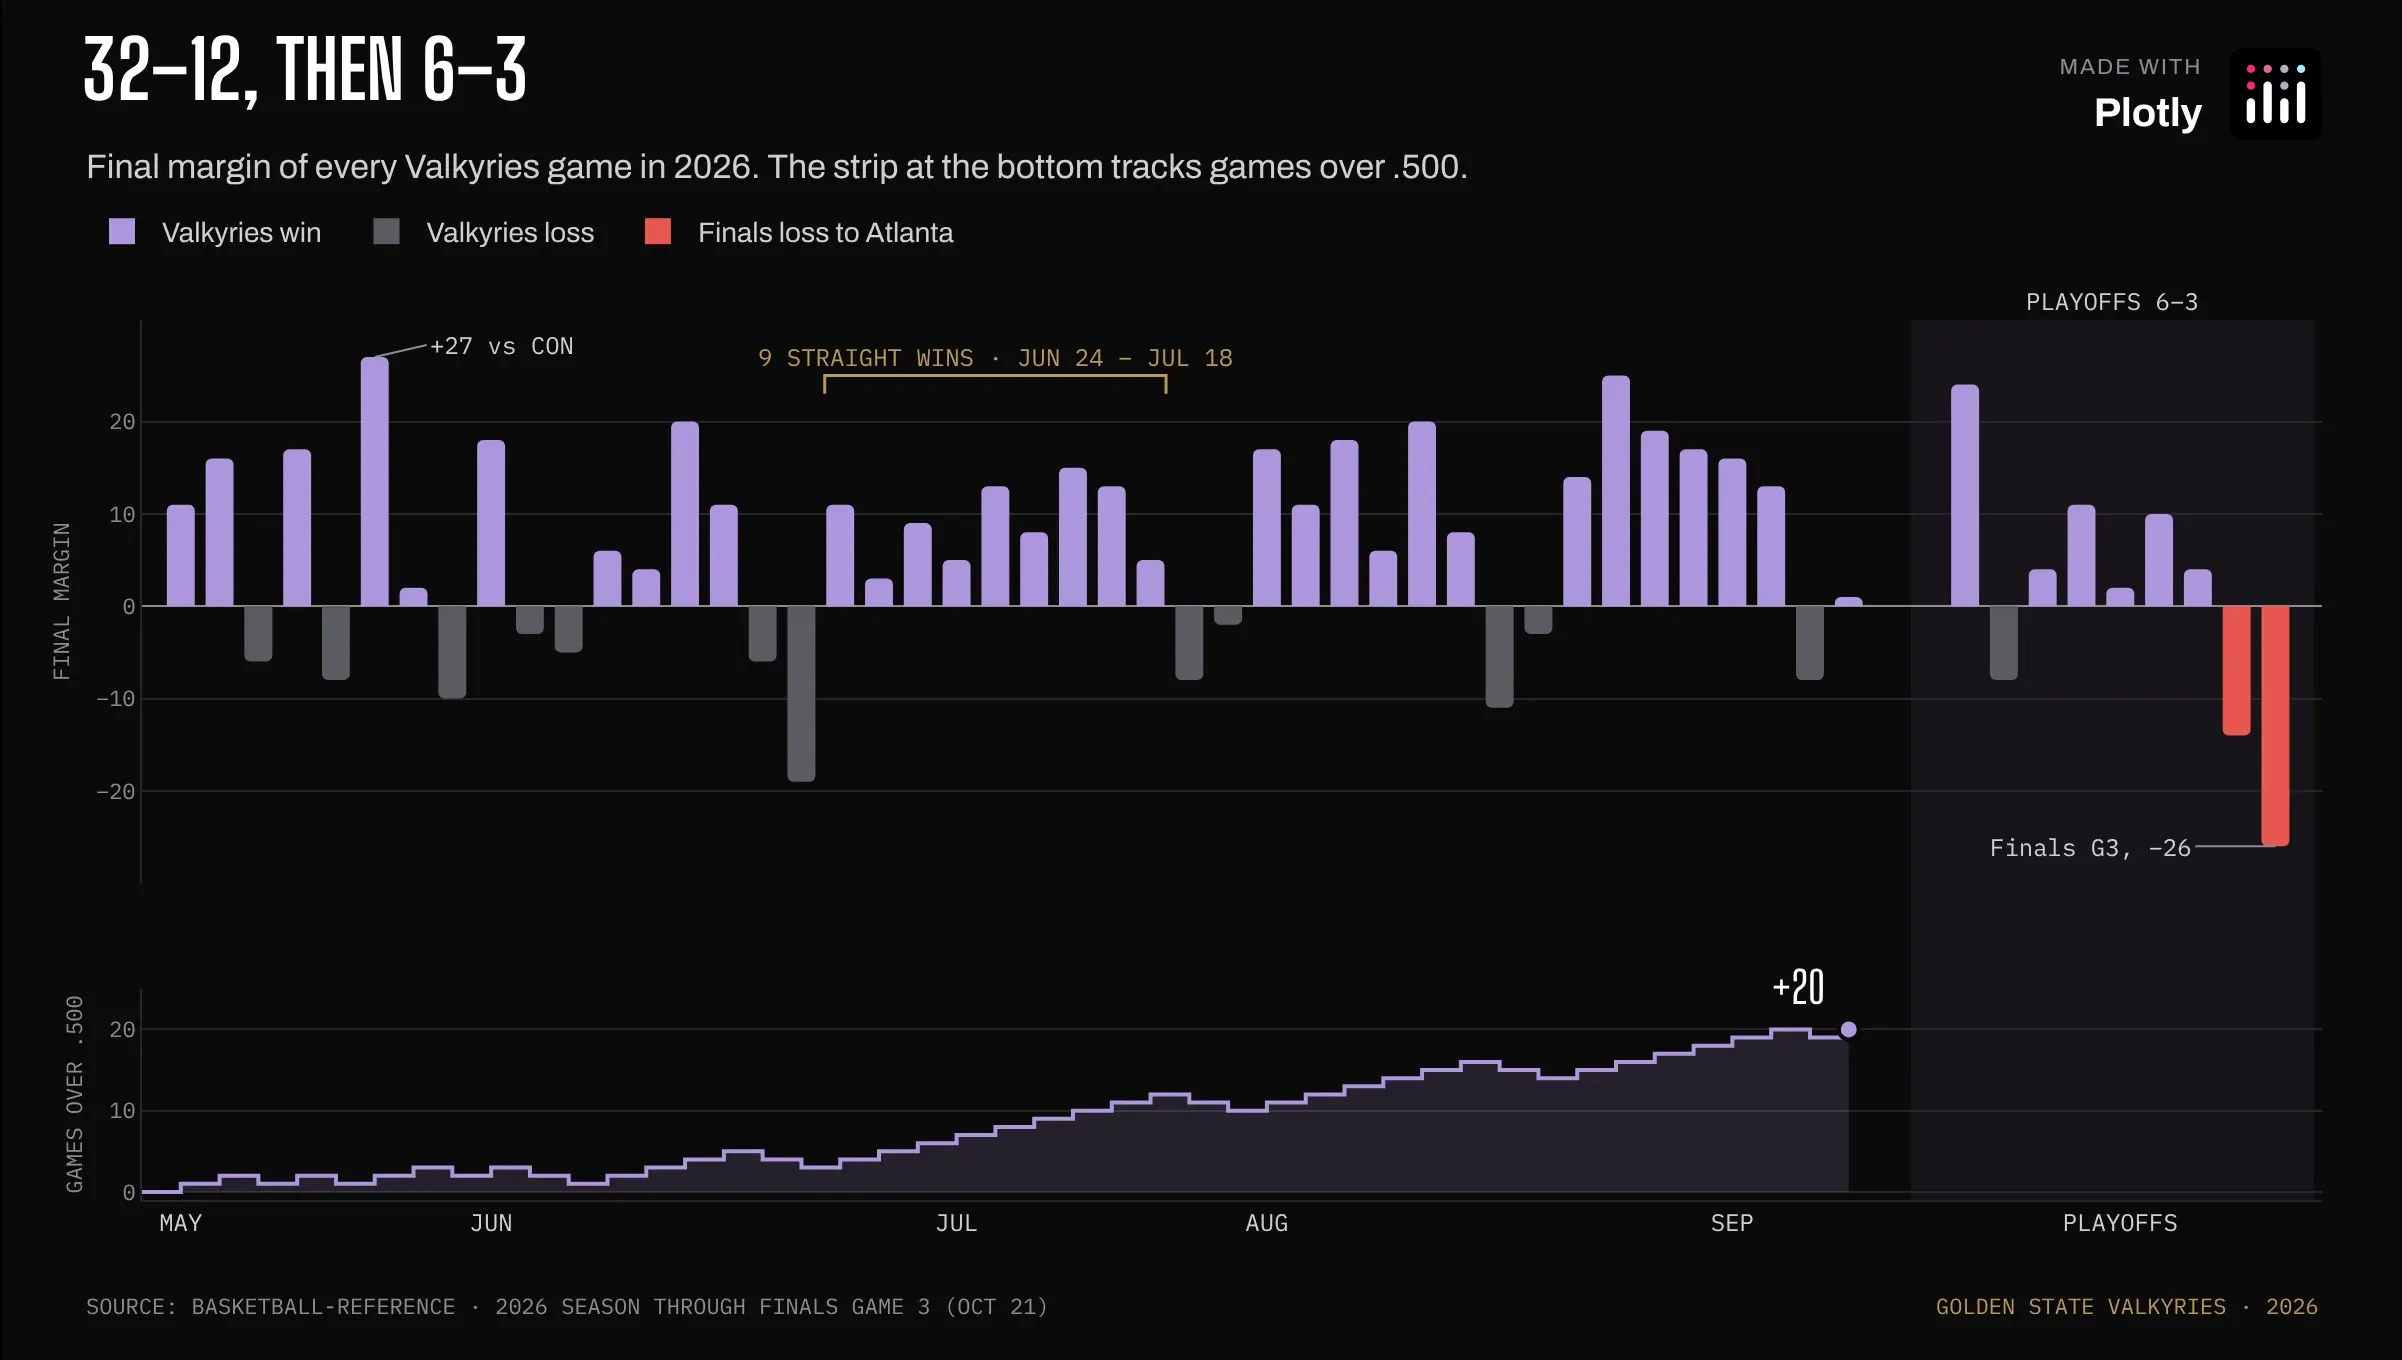The height and width of the screenshot is (1360, 2402).
Task: Select the shorter red Finals loss bar
Action: [2236, 671]
